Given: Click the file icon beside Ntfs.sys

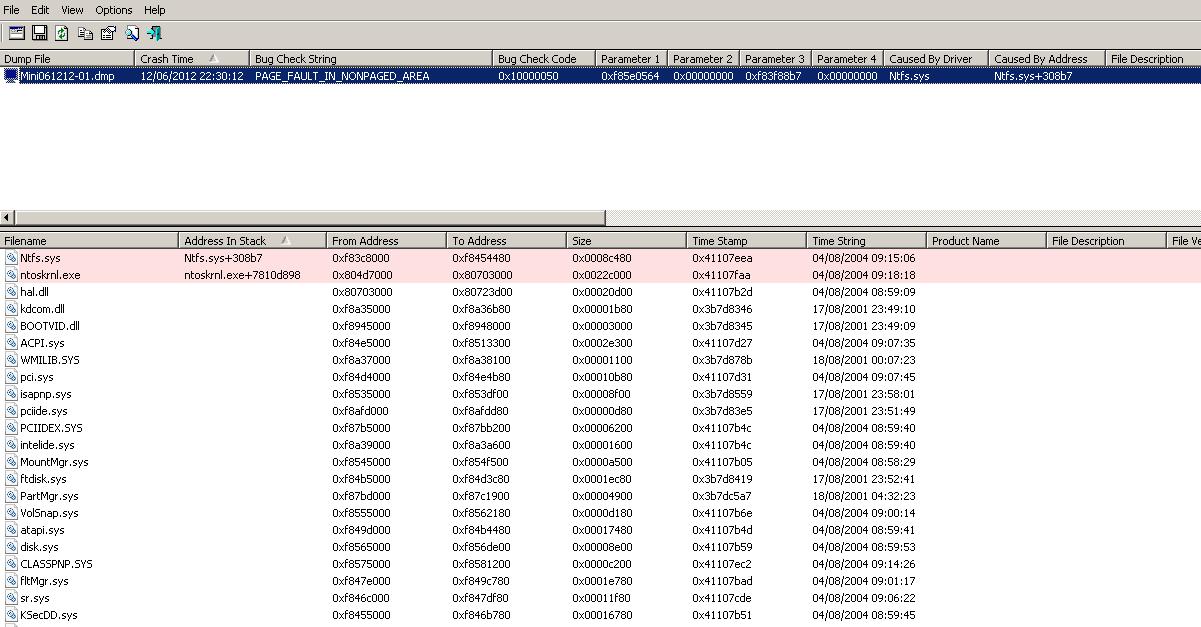Looking at the screenshot, I should pyautogui.click(x=11, y=258).
